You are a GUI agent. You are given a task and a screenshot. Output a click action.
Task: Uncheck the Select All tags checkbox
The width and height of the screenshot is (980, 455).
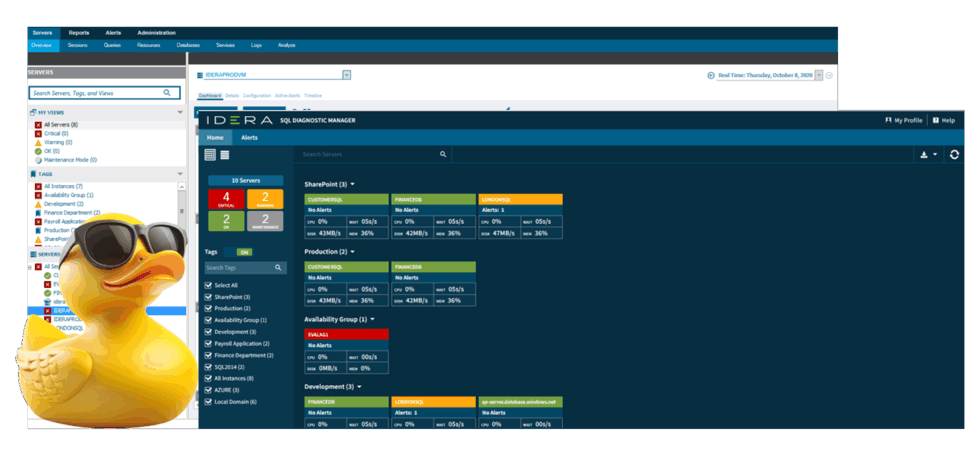(x=208, y=285)
